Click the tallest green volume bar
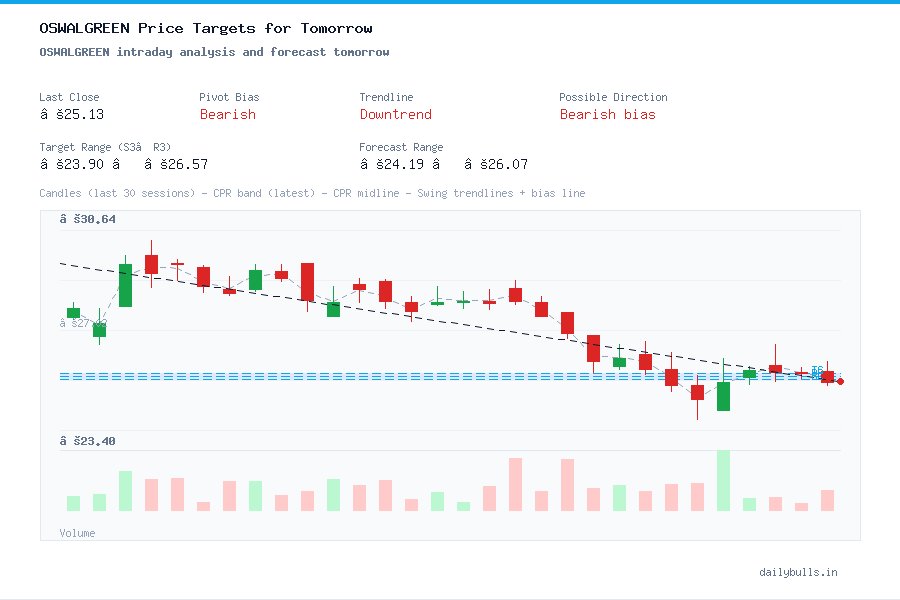 [723, 481]
